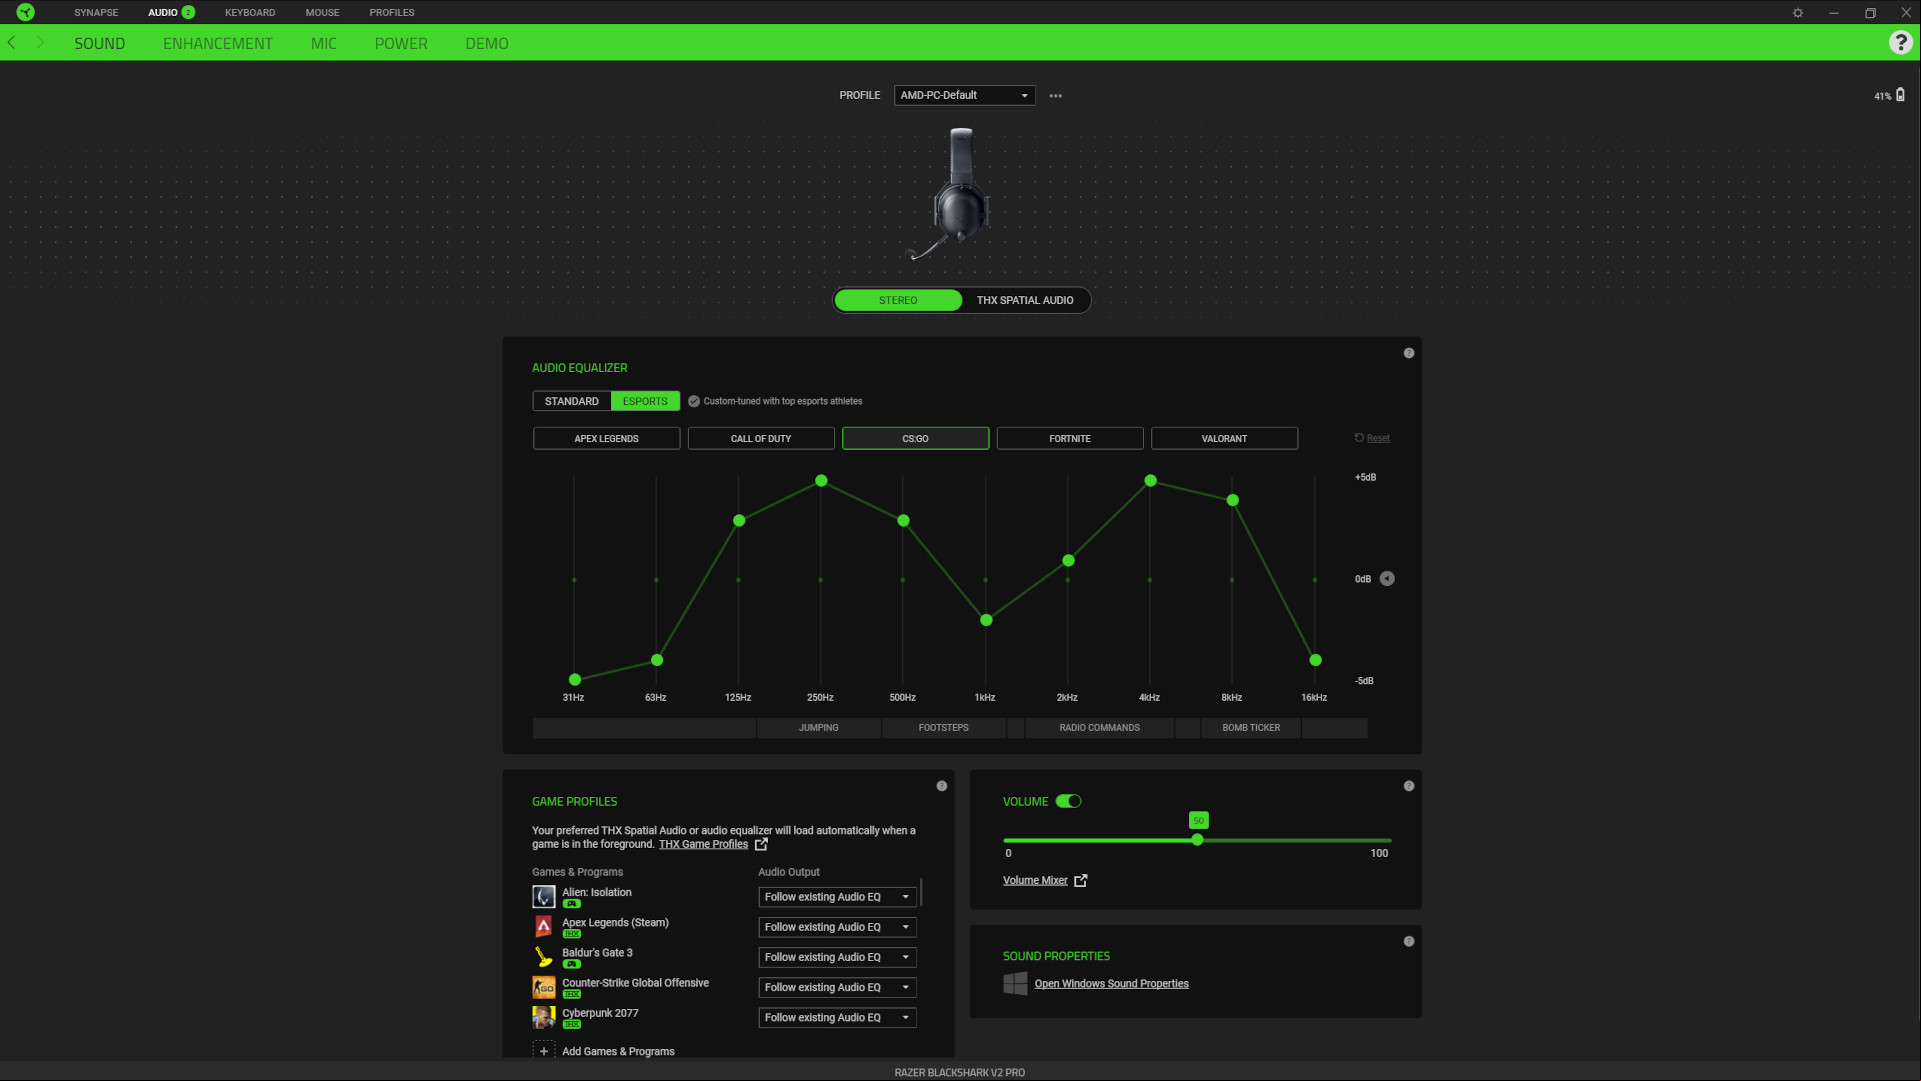Click the Footsteps frequency range label
The image size is (1921, 1081).
(x=943, y=728)
